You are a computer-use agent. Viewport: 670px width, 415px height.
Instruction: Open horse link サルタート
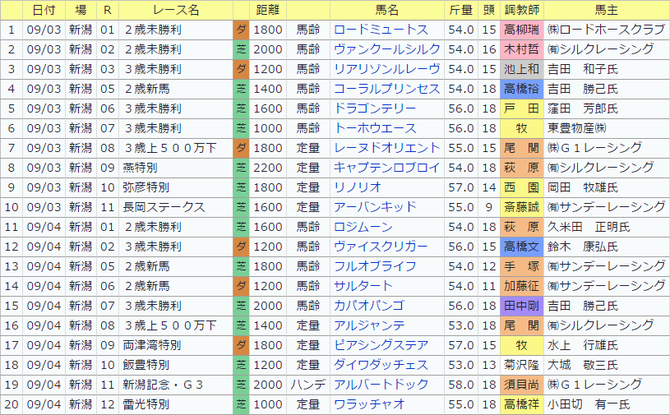(x=363, y=286)
